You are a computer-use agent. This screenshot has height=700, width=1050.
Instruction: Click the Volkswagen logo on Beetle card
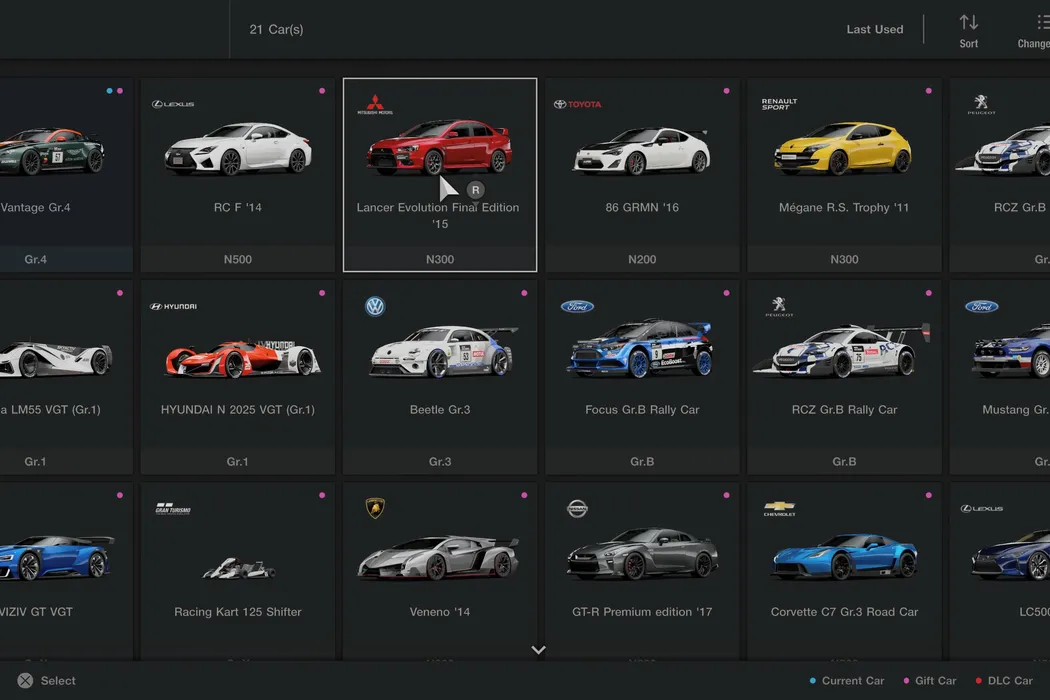coord(375,307)
